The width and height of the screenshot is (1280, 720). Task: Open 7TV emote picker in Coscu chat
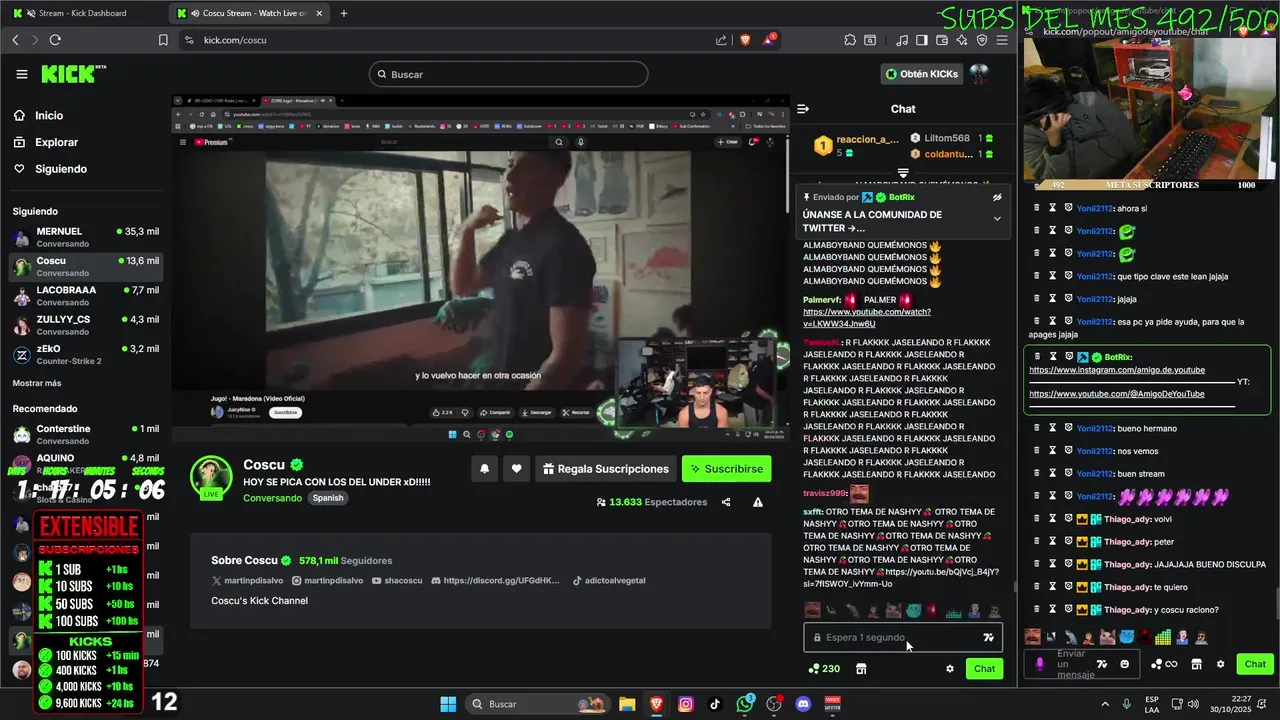point(989,637)
